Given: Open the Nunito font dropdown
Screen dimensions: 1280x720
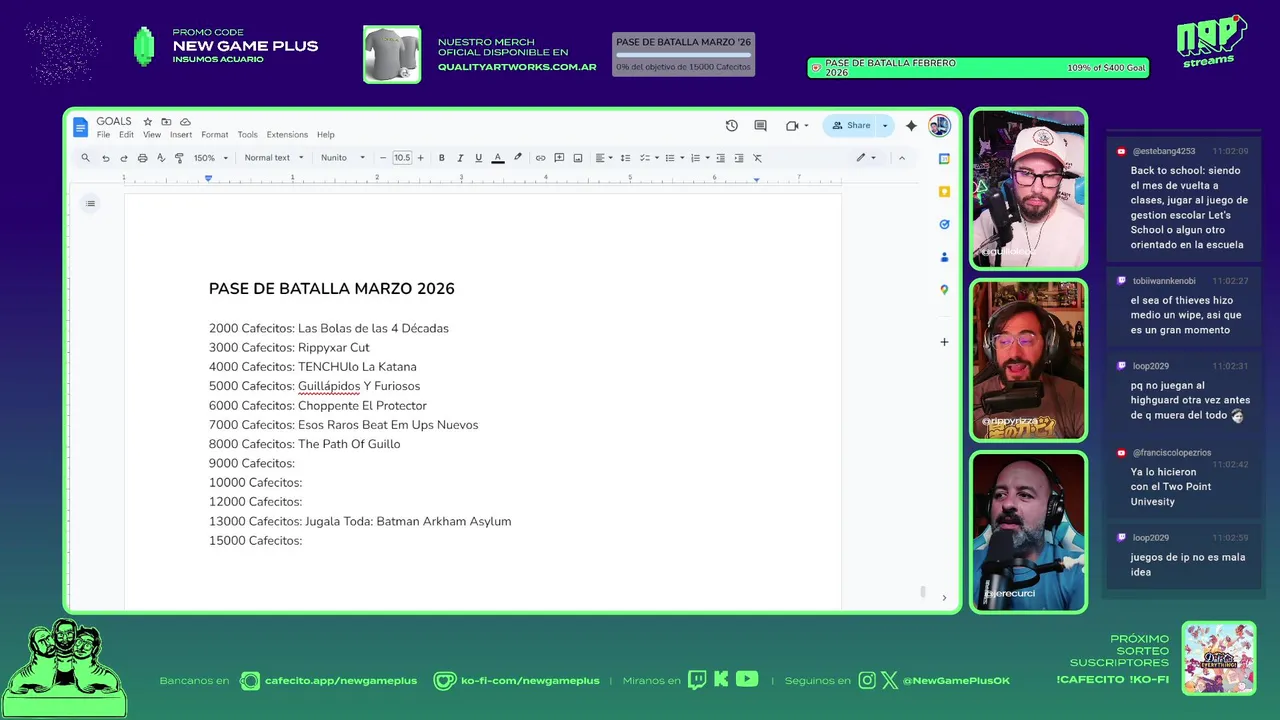Looking at the screenshot, I should click(341, 158).
